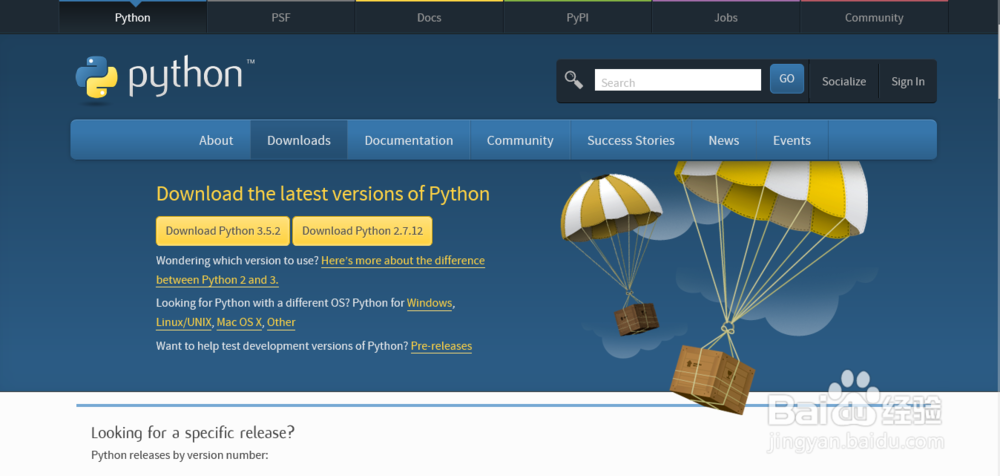Open the Sign In menu
The image size is (1000, 476).
coord(908,81)
